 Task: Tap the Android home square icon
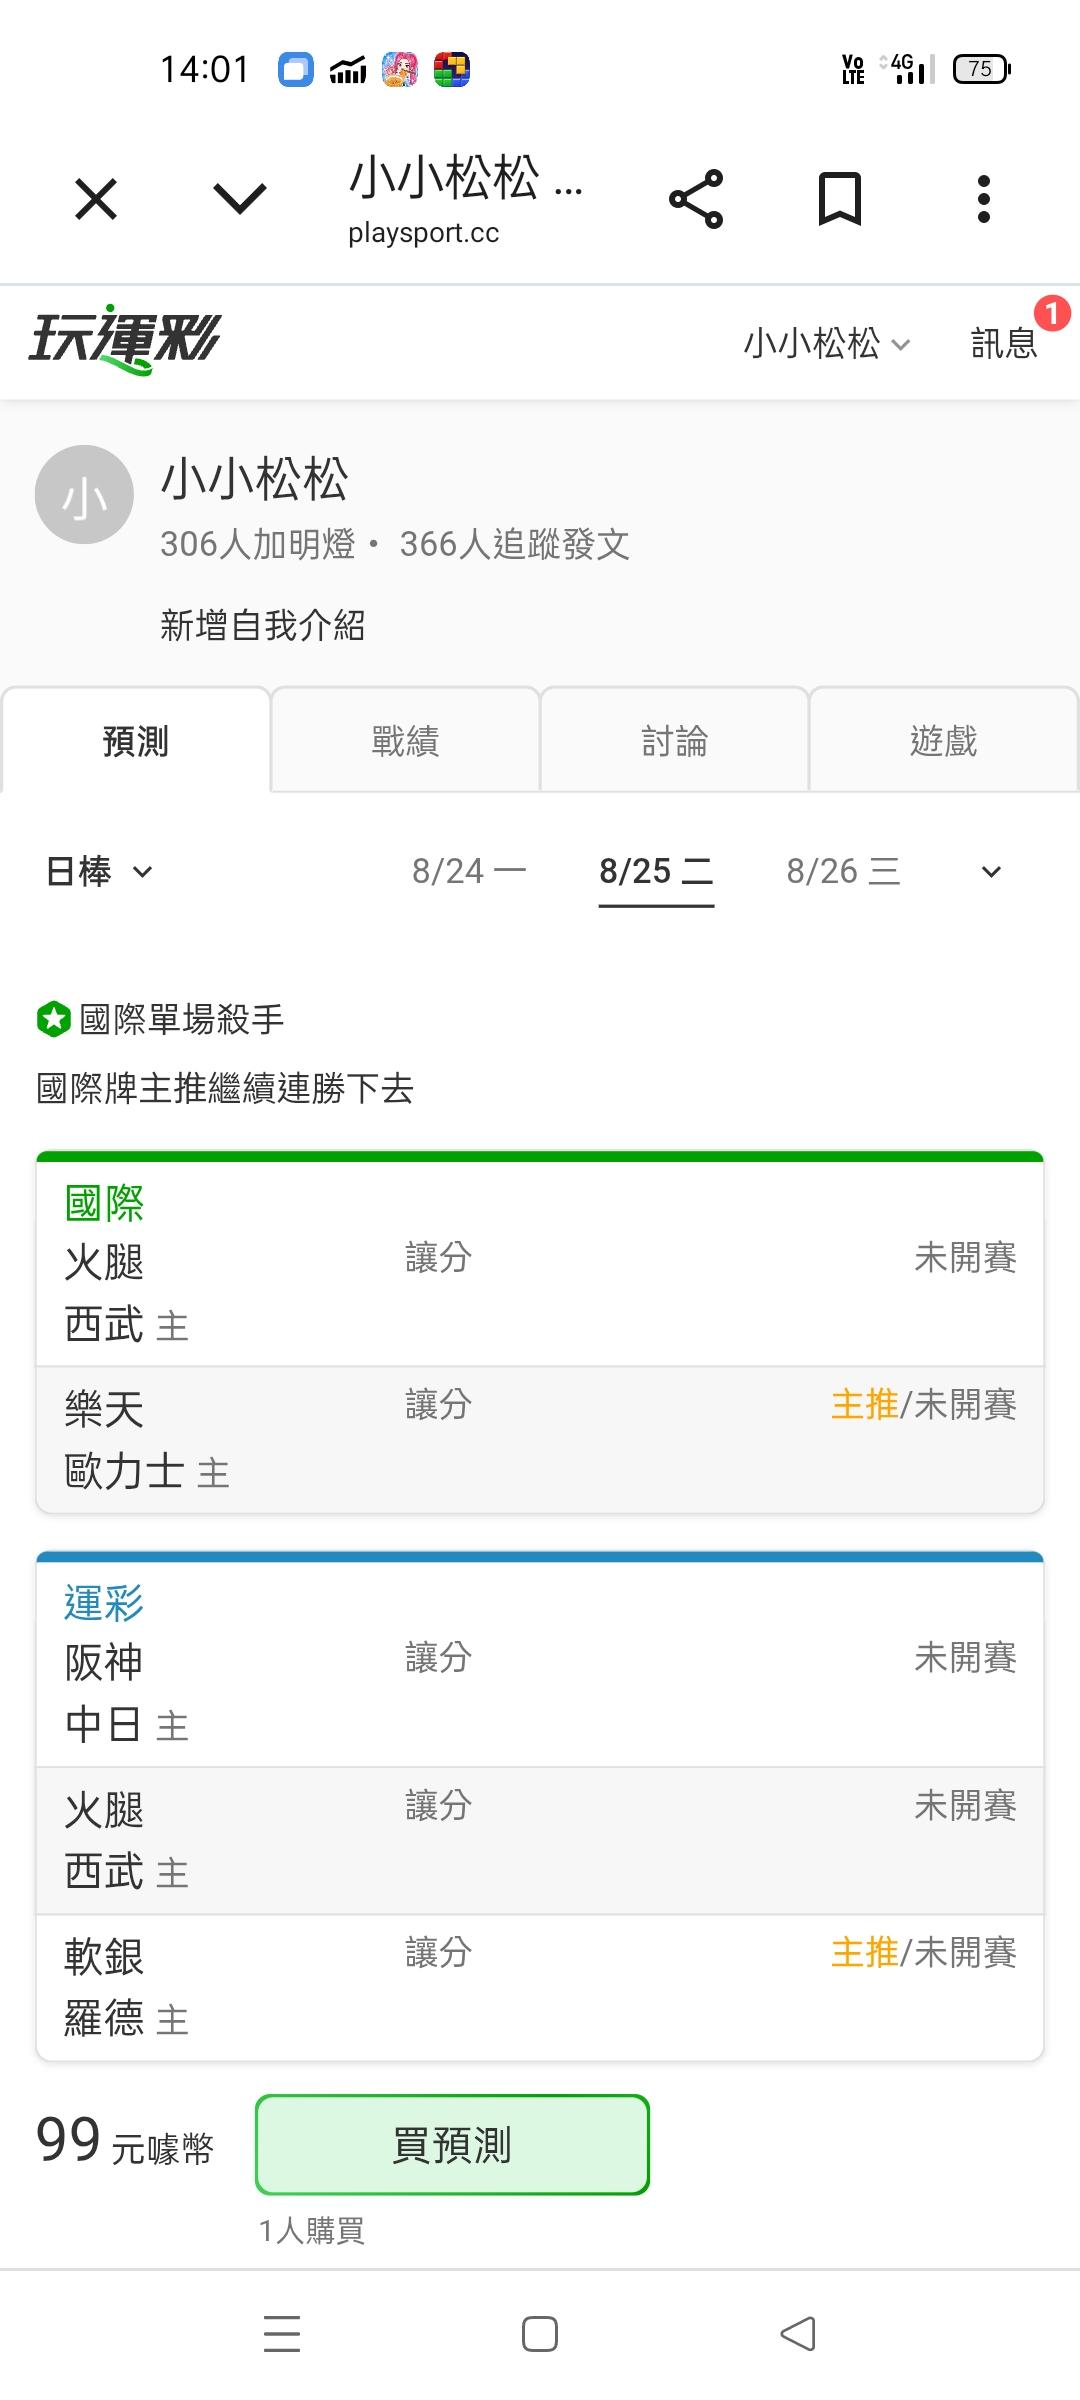pos(540,2333)
